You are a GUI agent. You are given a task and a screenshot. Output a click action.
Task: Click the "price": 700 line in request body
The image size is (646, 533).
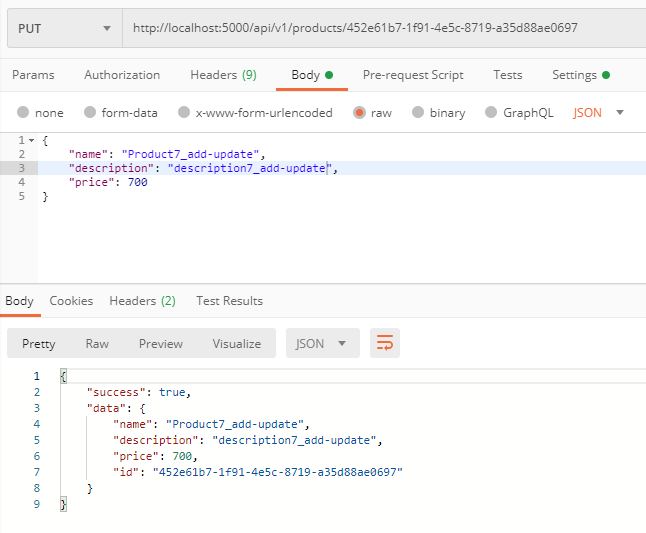coord(108,182)
